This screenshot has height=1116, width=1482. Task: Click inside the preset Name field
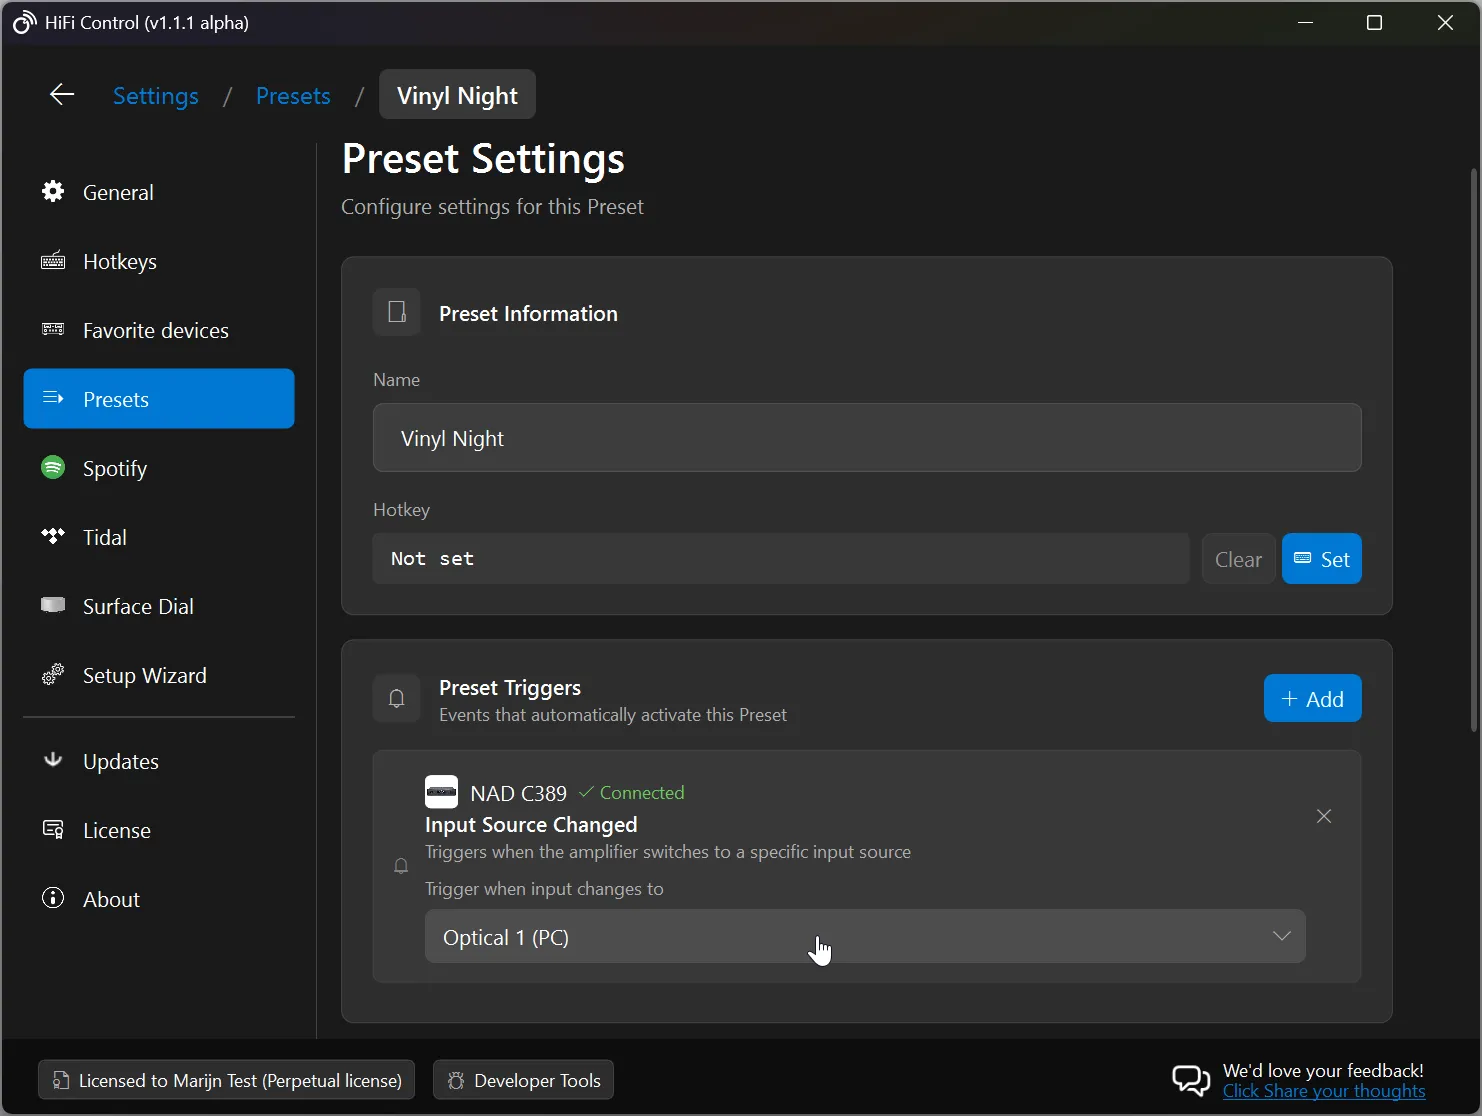(866, 438)
